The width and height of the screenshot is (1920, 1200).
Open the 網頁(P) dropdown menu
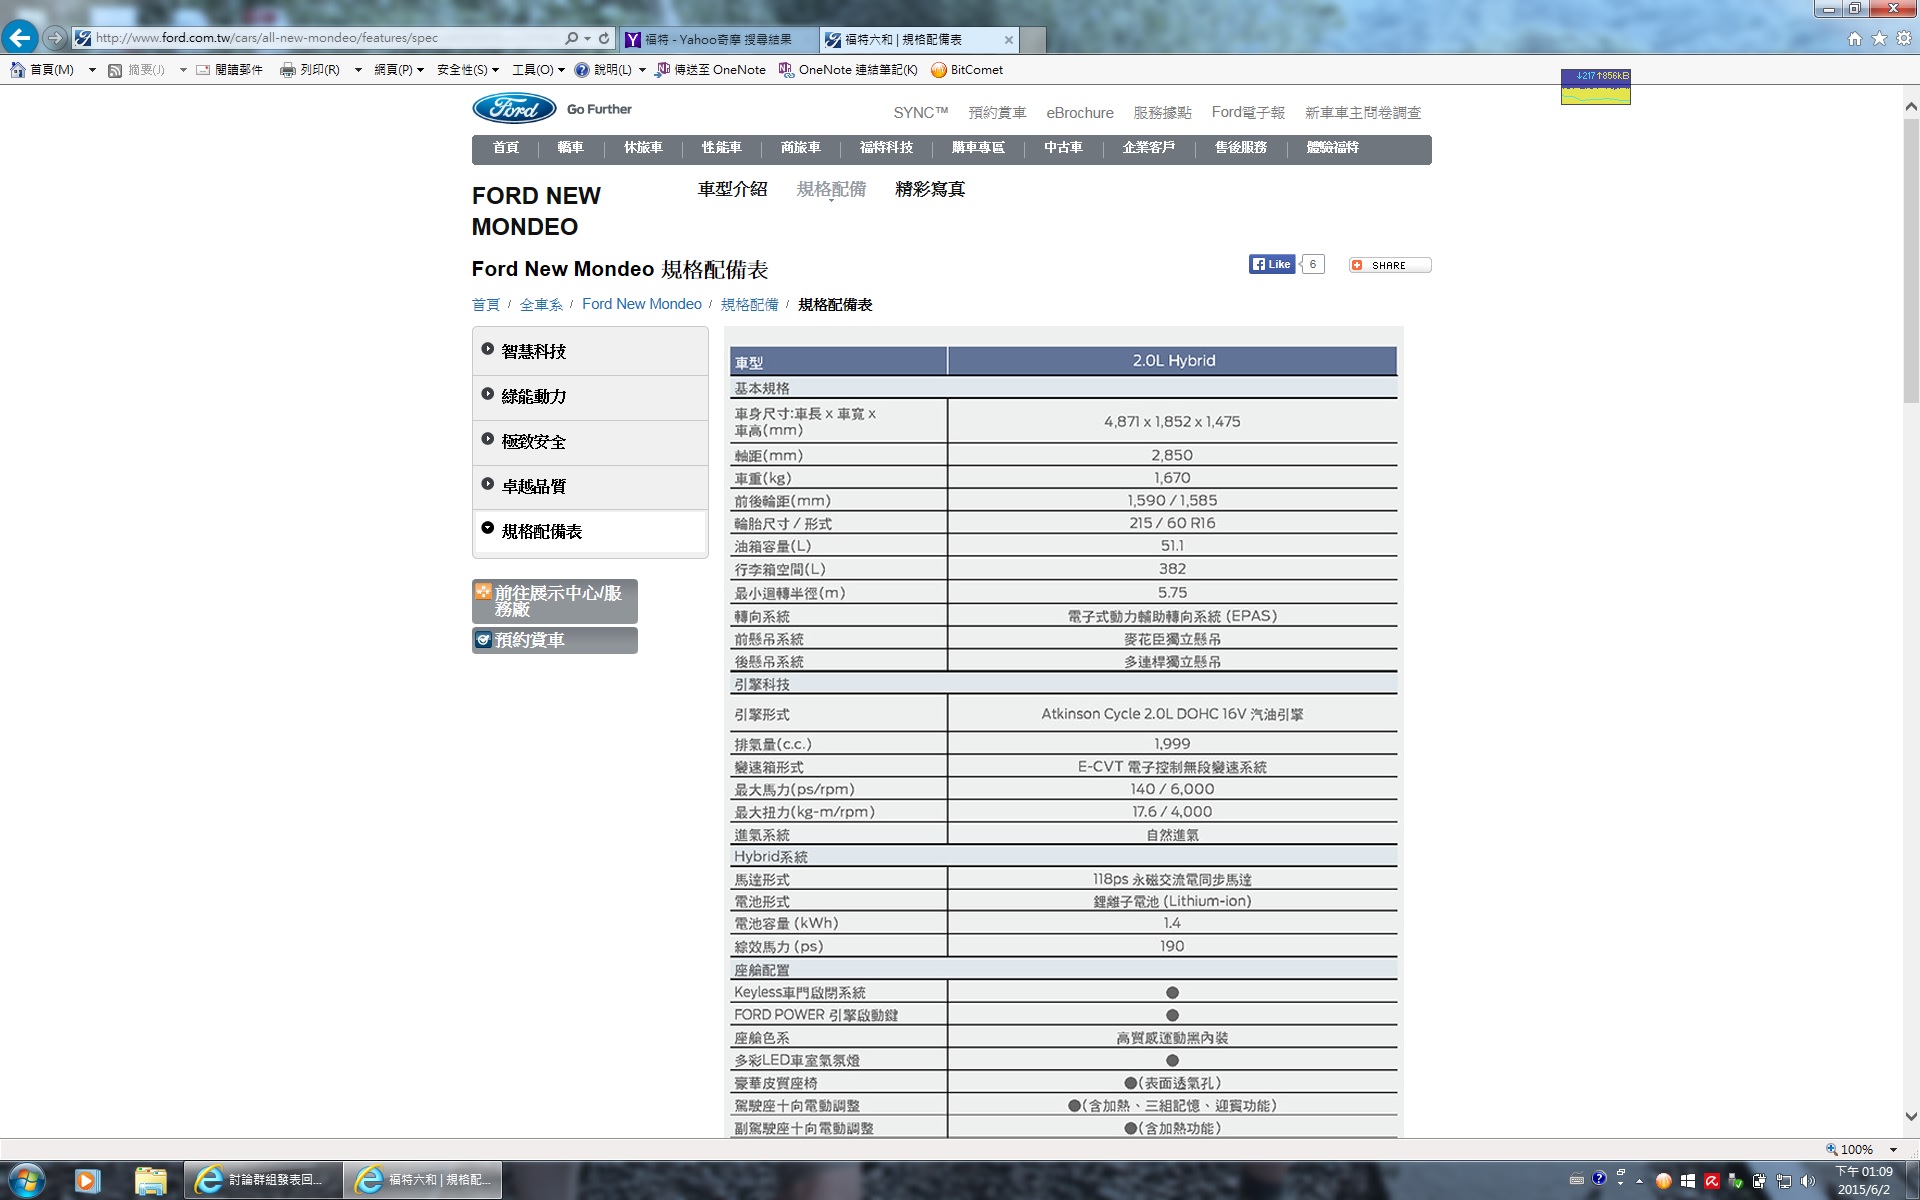[x=399, y=70]
